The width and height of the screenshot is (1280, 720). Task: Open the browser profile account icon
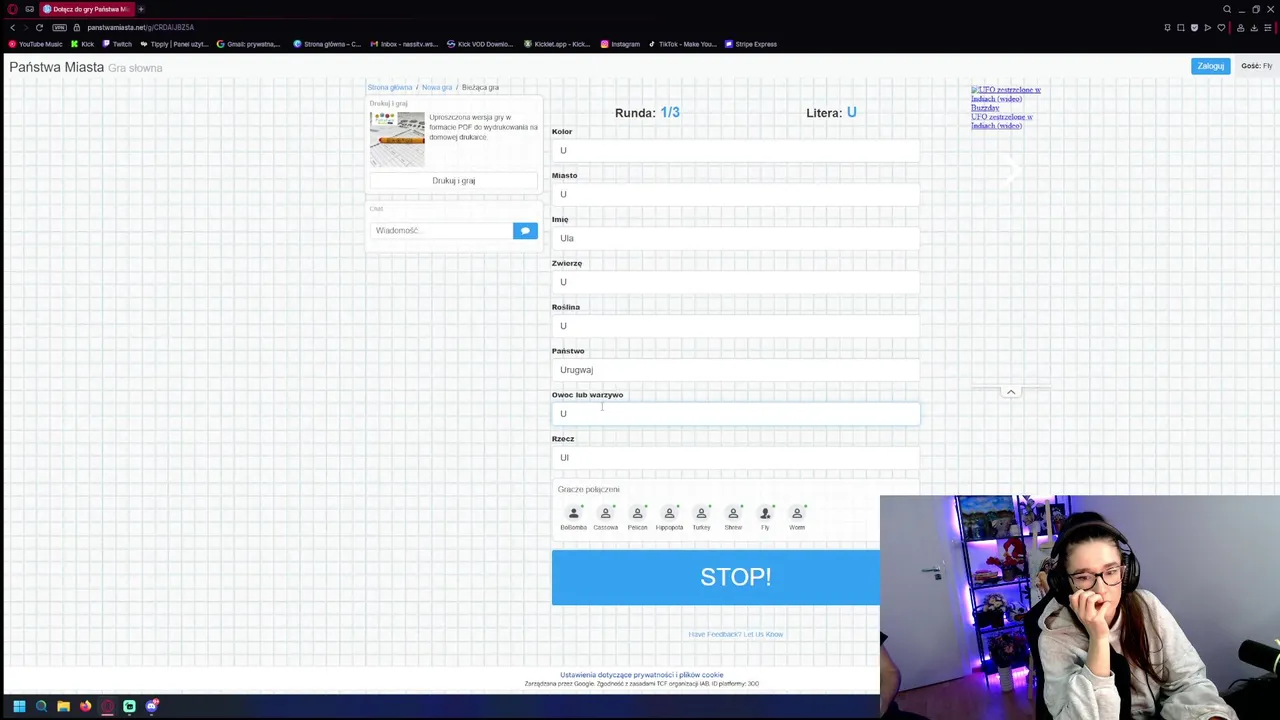pos(1240,27)
